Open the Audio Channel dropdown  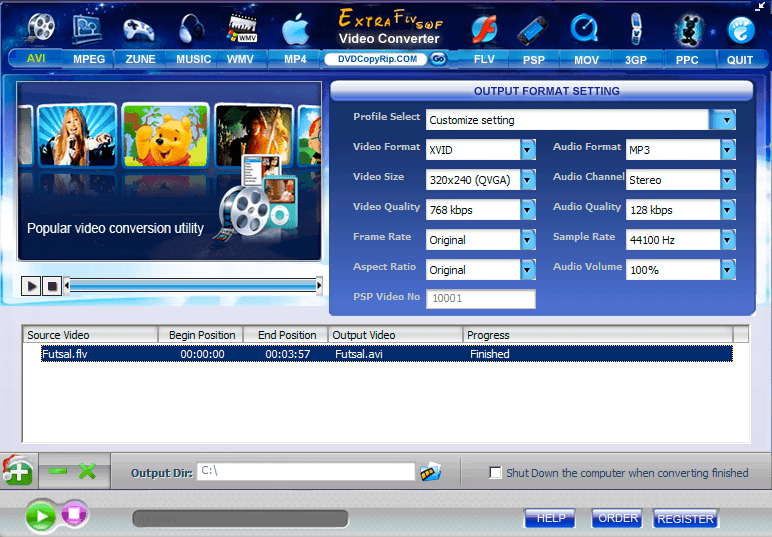(x=728, y=180)
